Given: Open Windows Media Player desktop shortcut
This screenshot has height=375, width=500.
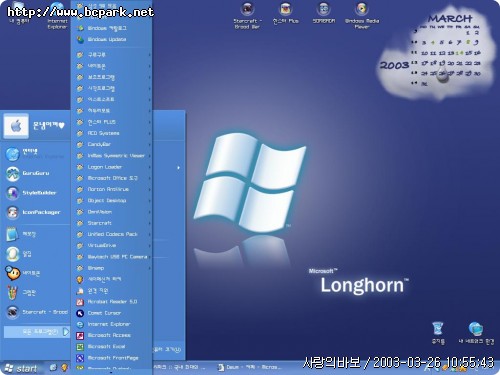Looking at the screenshot, I should pyautogui.click(x=362, y=15).
